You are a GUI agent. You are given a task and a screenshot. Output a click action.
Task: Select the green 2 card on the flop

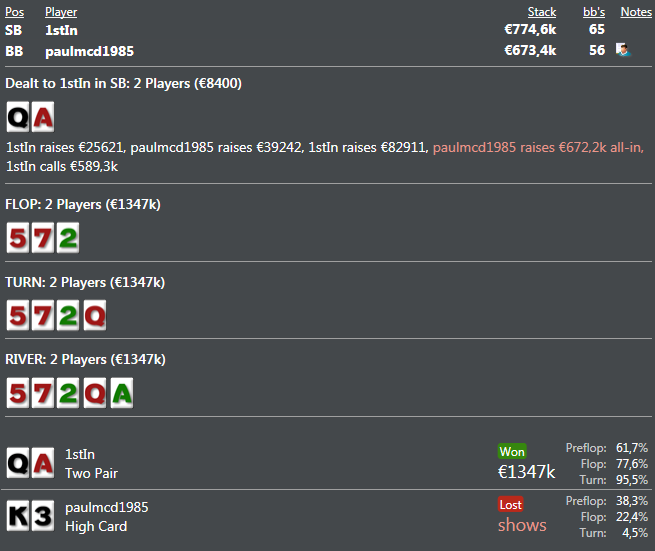[x=68, y=238]
